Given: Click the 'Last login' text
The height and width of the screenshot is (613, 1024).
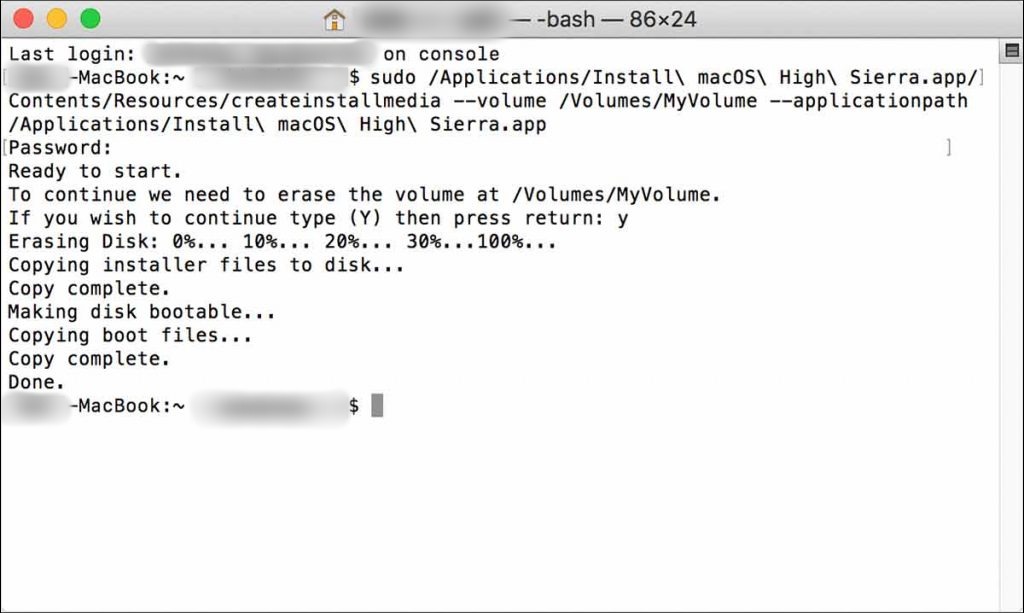Looking at the screenshot, I should point(70,53).
